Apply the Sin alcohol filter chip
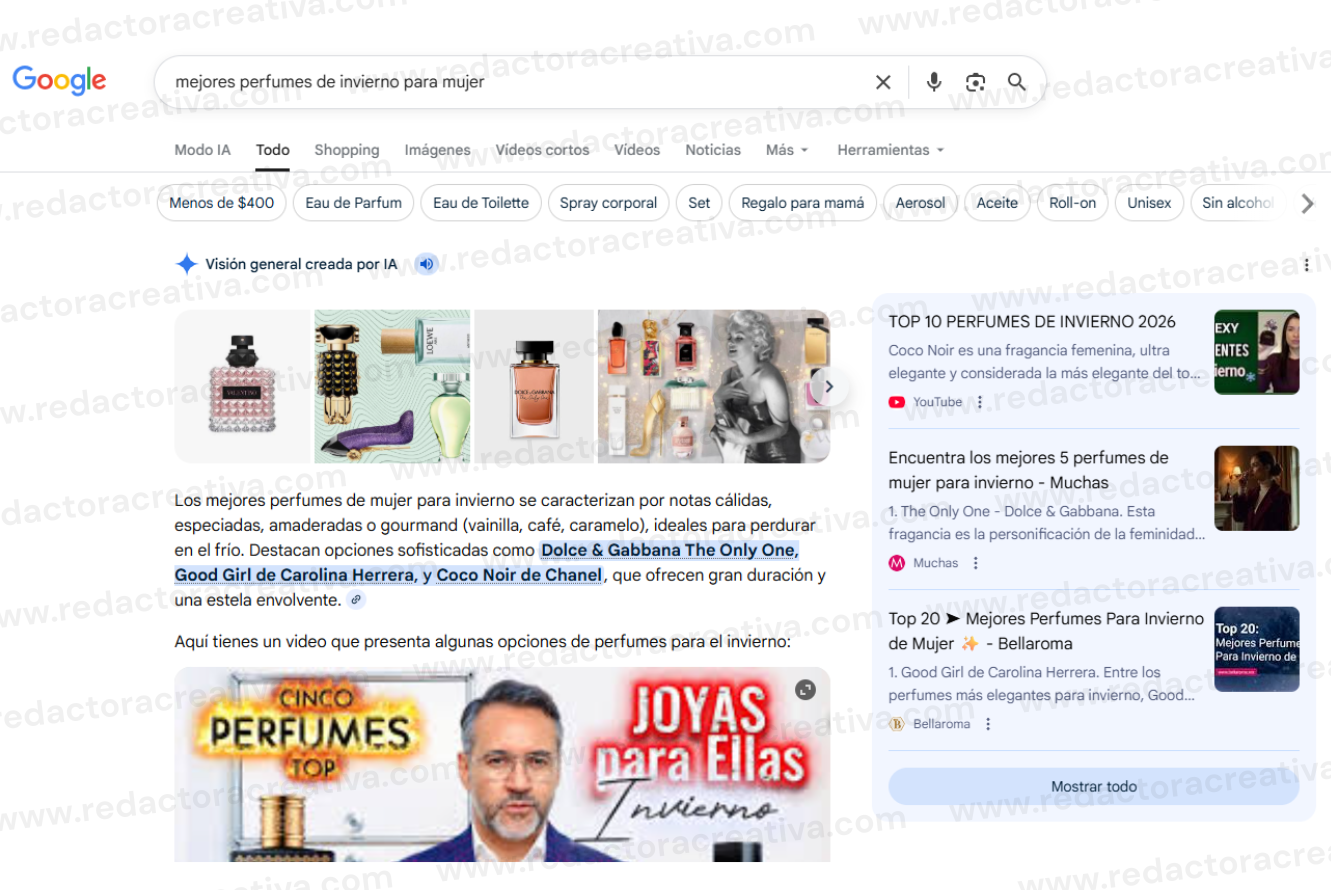The width and height of the screenshot is (1331, 890). [1238, 203]
